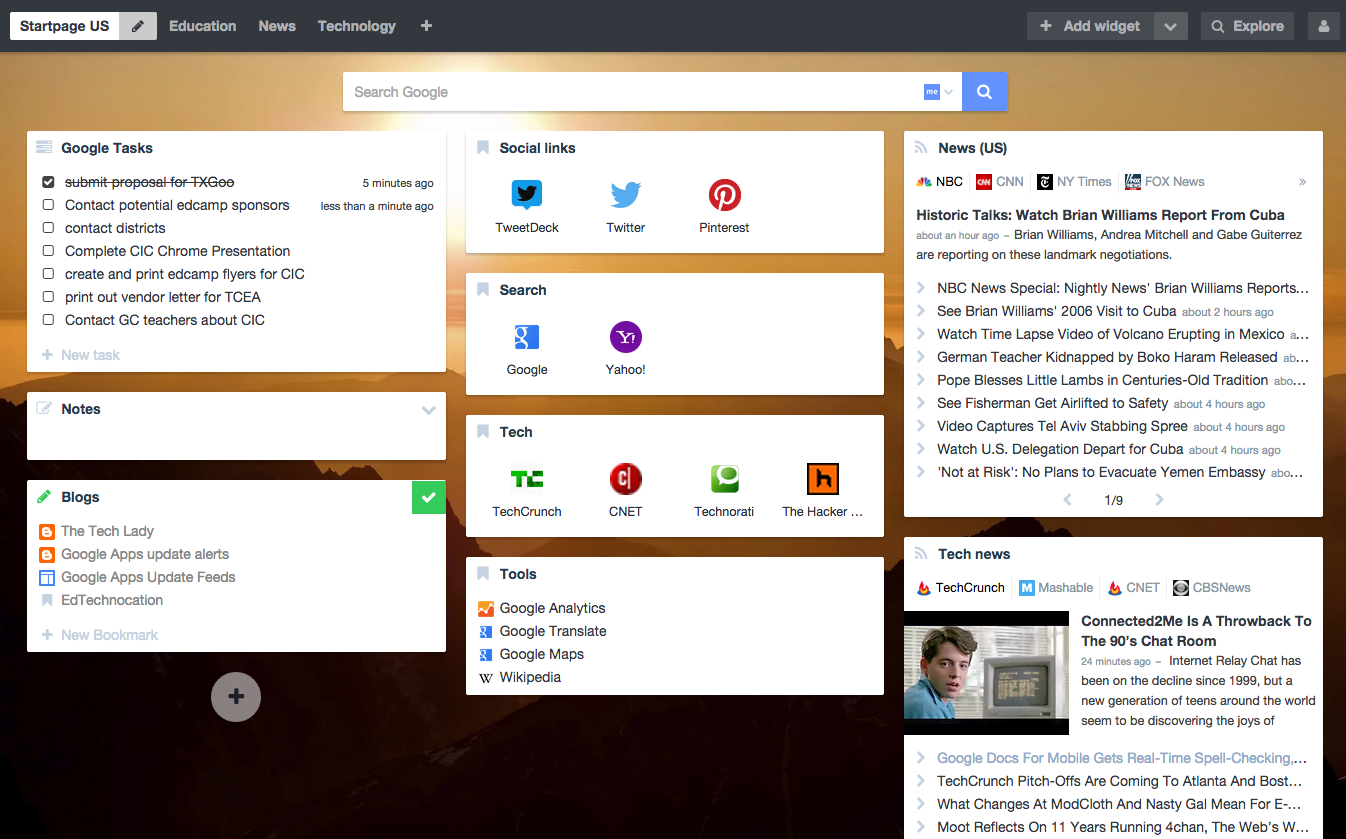Open the Technorati icon
Screen dimensions: 1346x839
(724, 479)
